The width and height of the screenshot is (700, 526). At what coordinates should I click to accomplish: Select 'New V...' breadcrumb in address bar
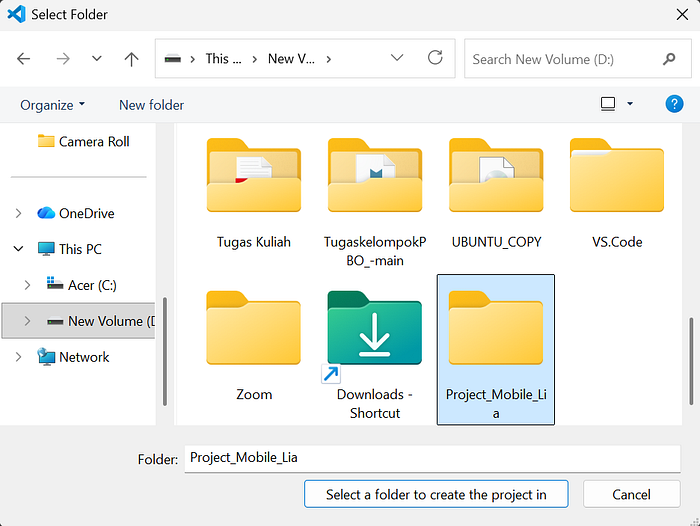click(x=291, y=59)
